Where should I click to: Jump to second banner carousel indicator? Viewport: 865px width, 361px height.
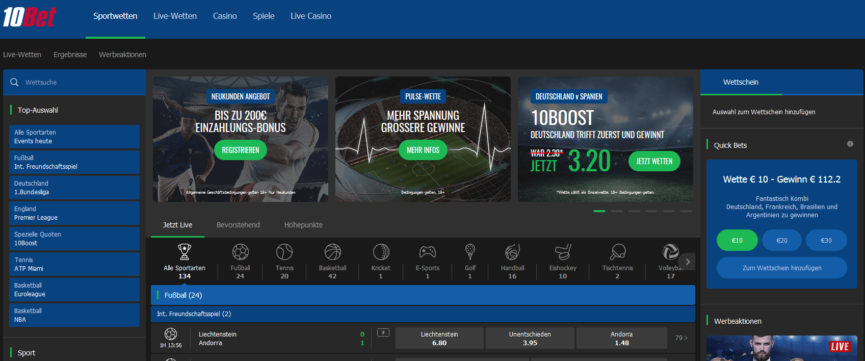[x=617, y=211]
